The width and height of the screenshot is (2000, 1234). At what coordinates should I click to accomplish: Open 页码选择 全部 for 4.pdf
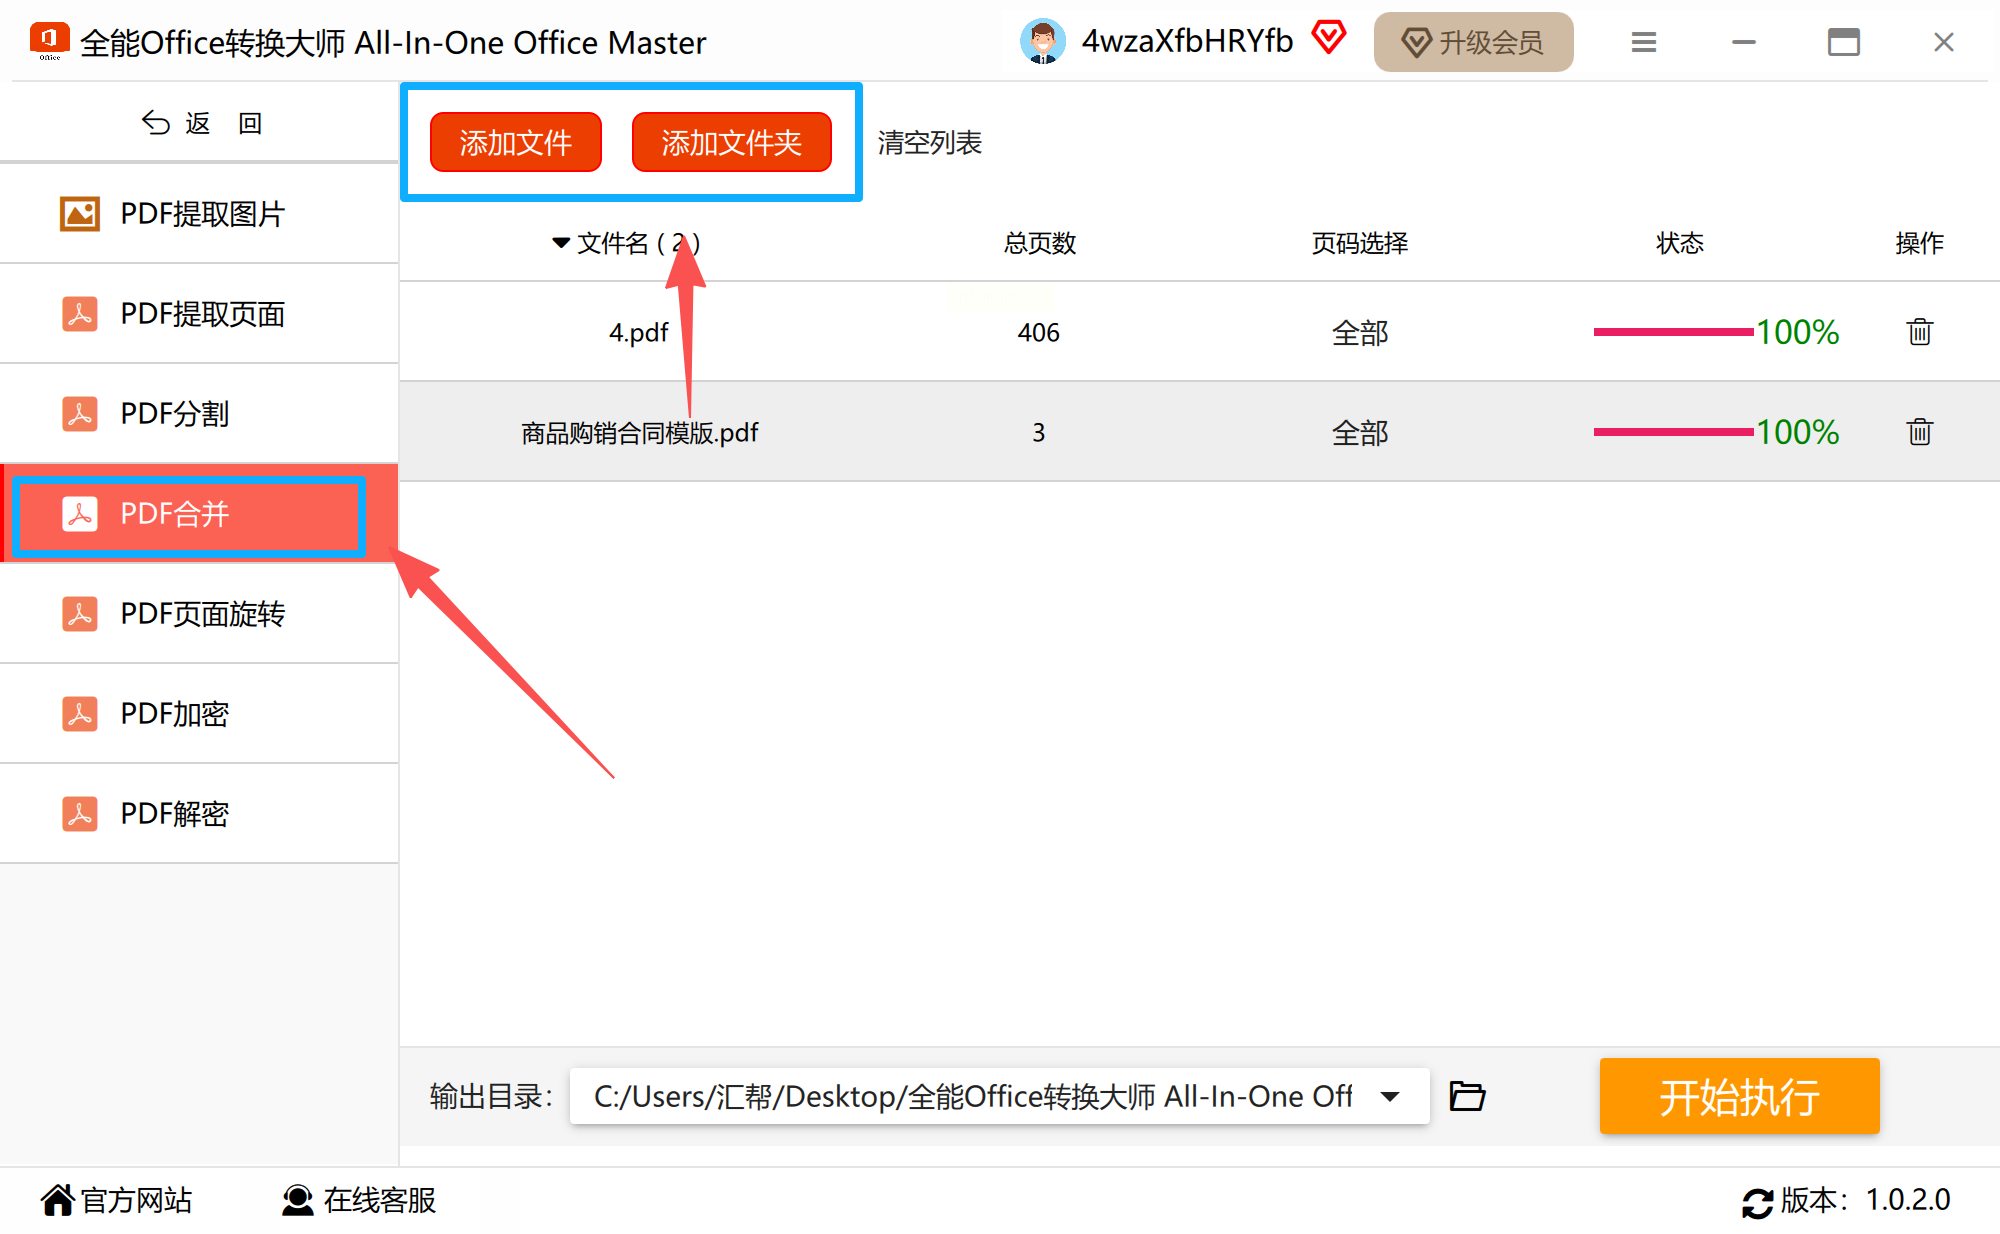(1359, 332)
